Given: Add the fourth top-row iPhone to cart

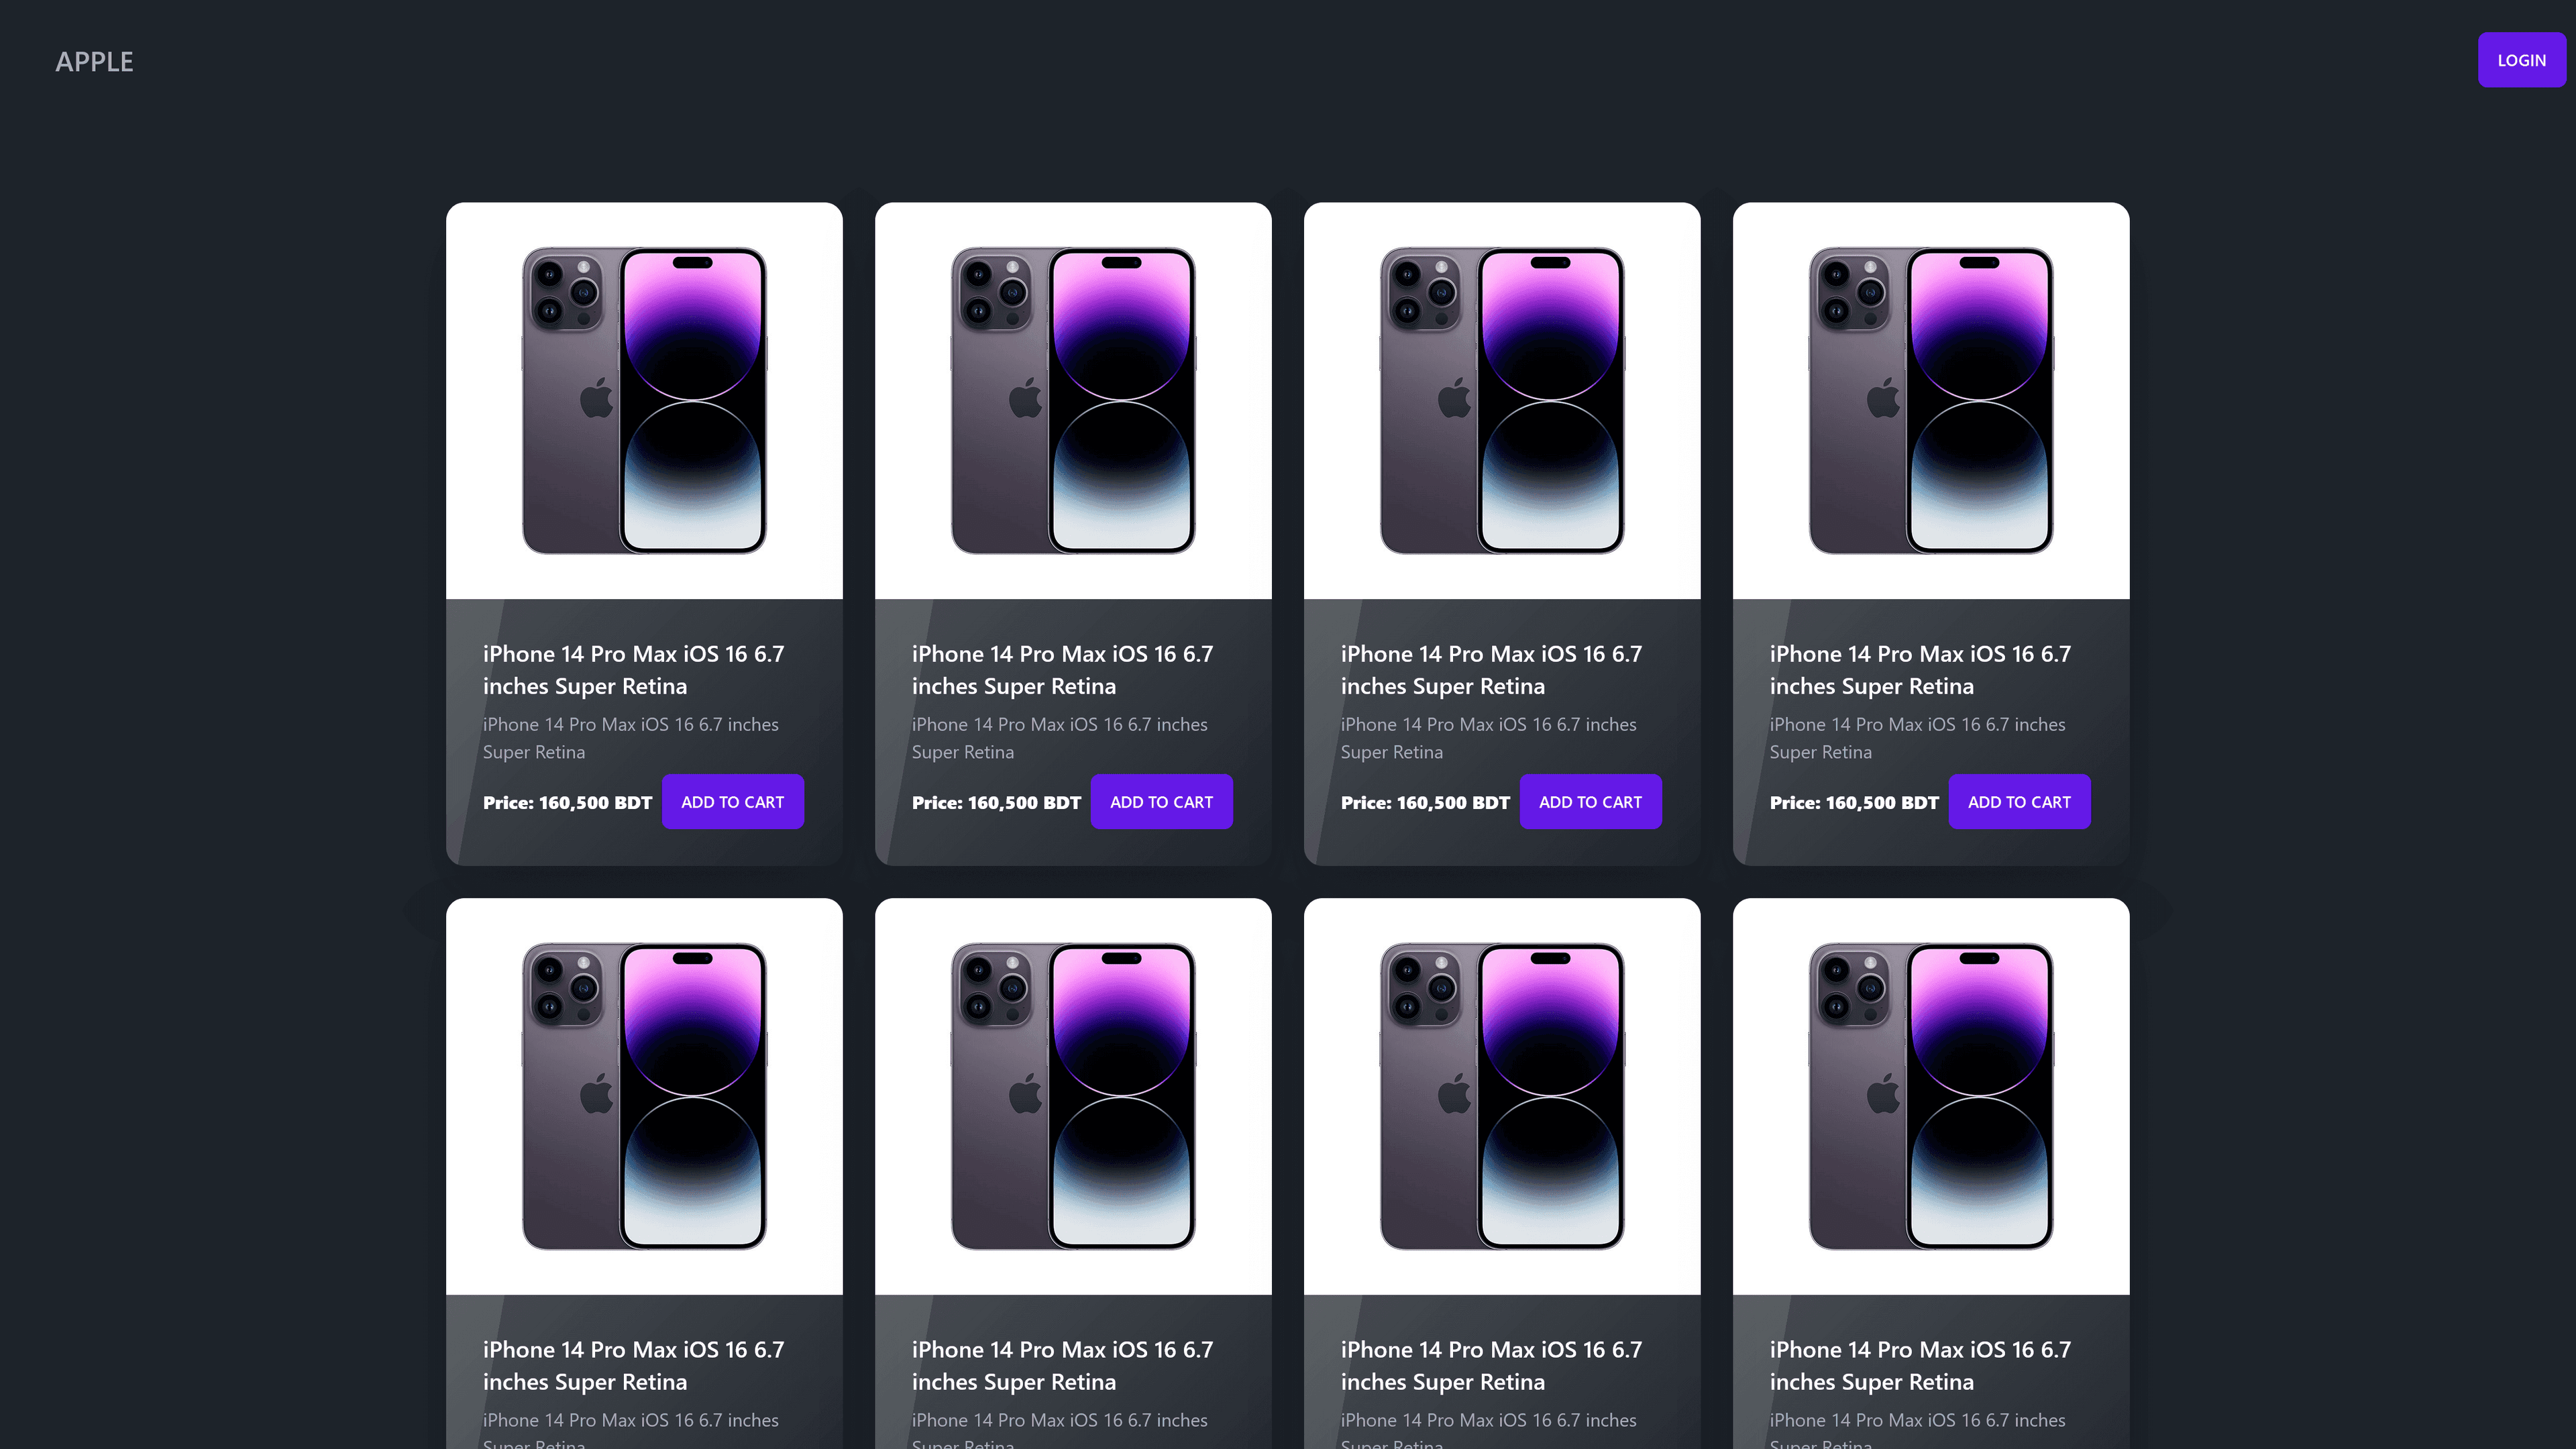Looking at the screenshot, I should pos(2019,802).
